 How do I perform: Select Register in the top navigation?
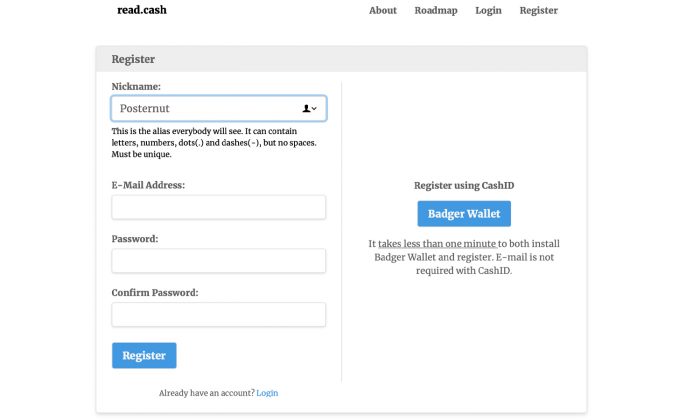point(538,10)
